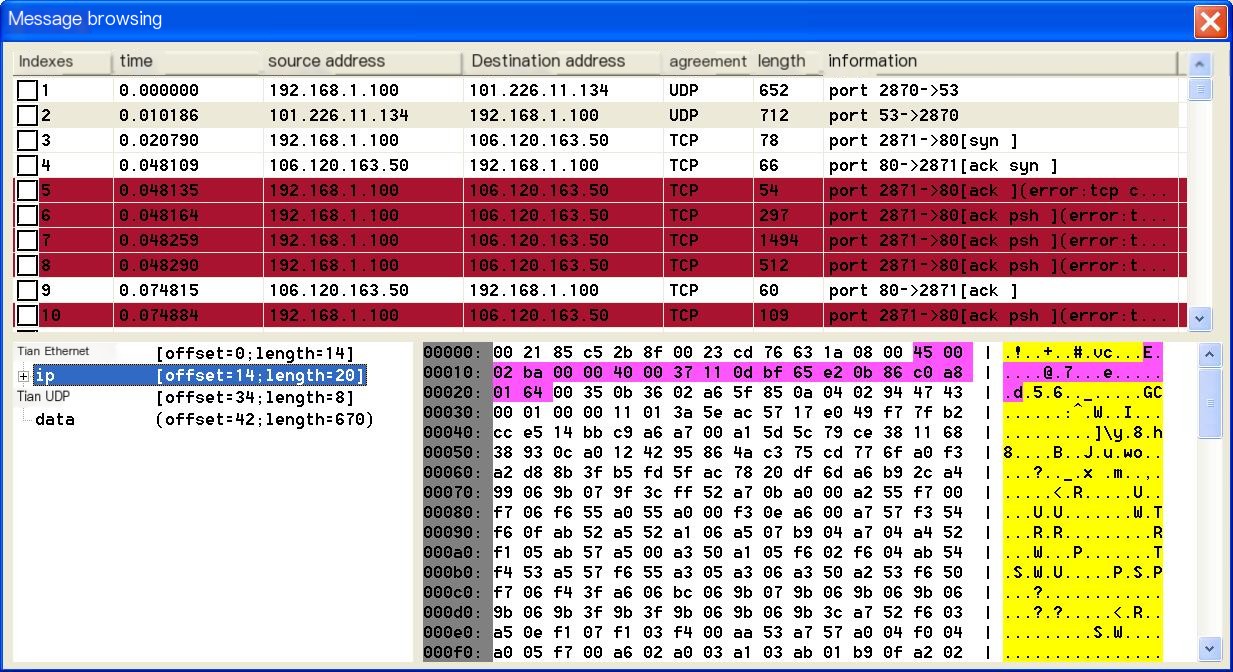Click length value 1494
The width and height of the screenshot is (1233, 672).
coord(779,241)
